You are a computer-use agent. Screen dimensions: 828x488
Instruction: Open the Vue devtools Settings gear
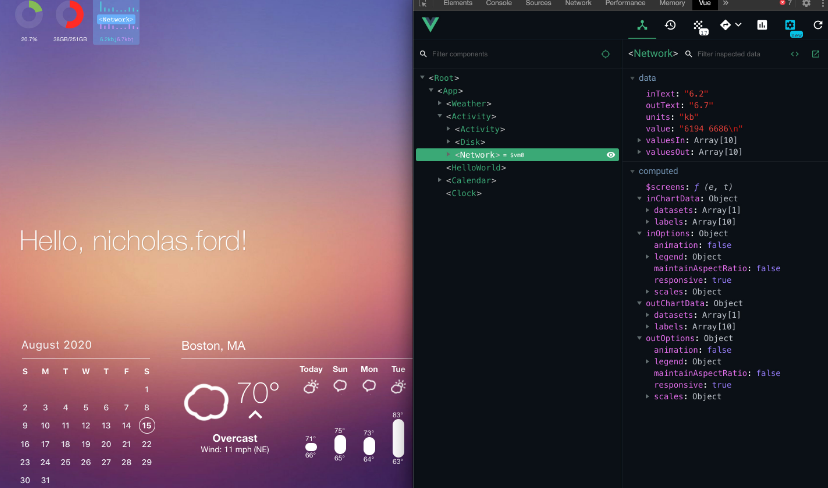[791, 25]
